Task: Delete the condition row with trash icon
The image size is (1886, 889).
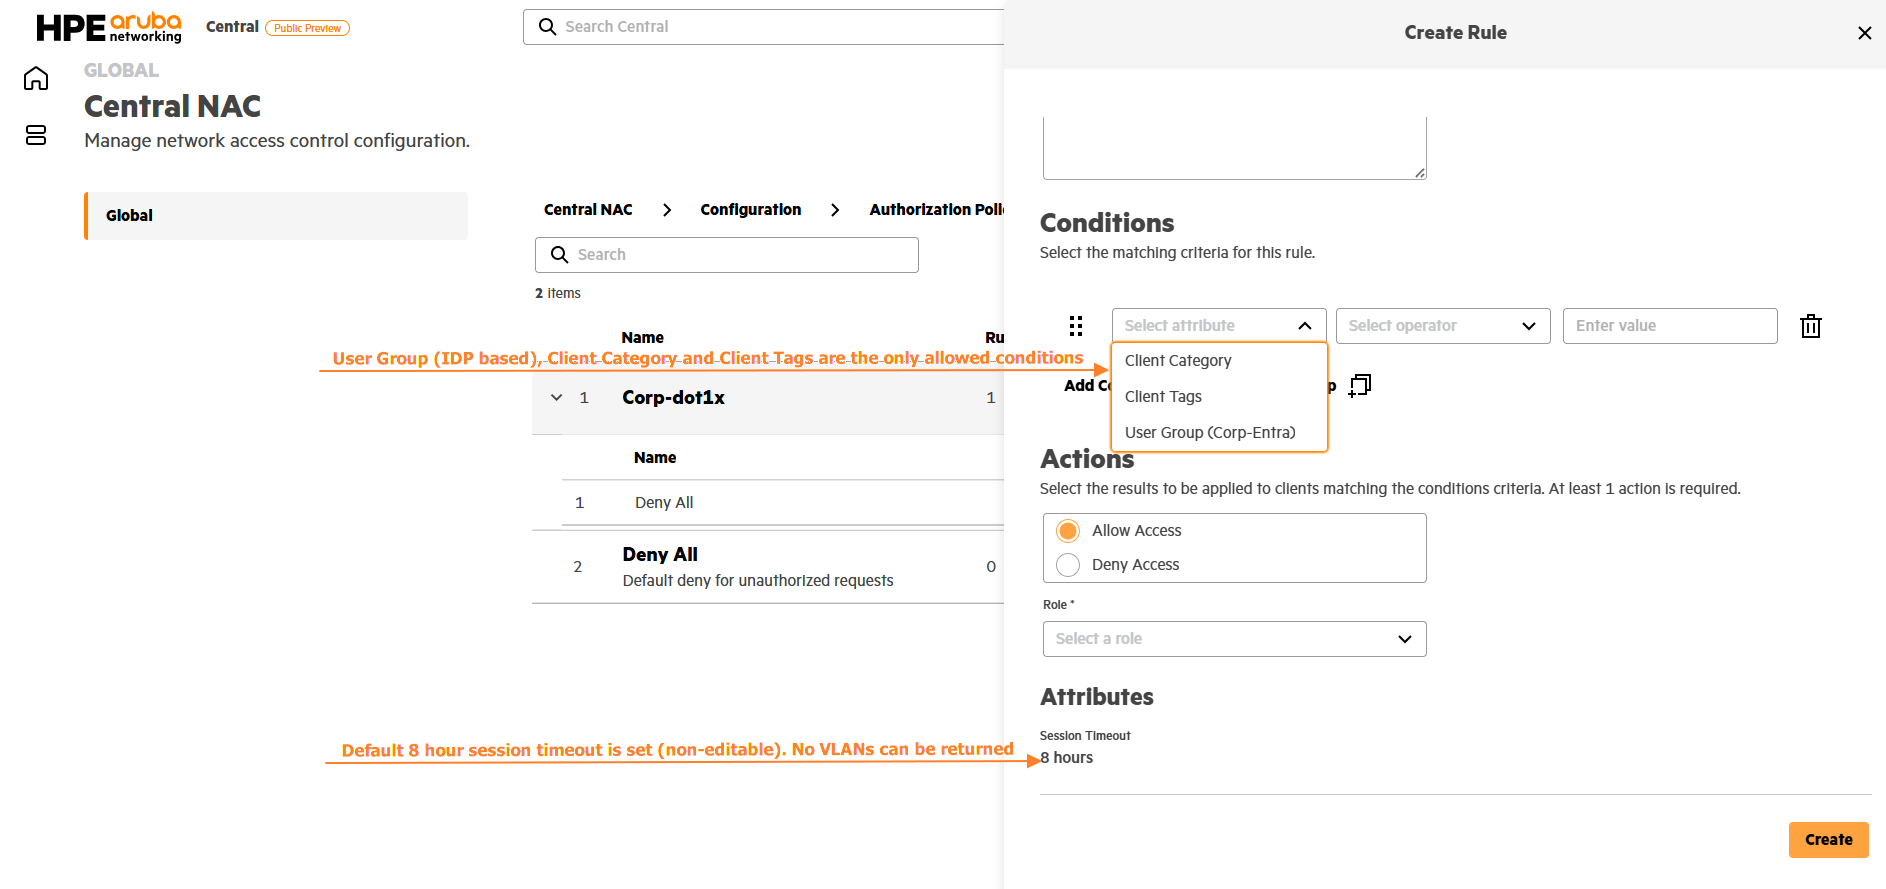Action: coord(1811,326)
